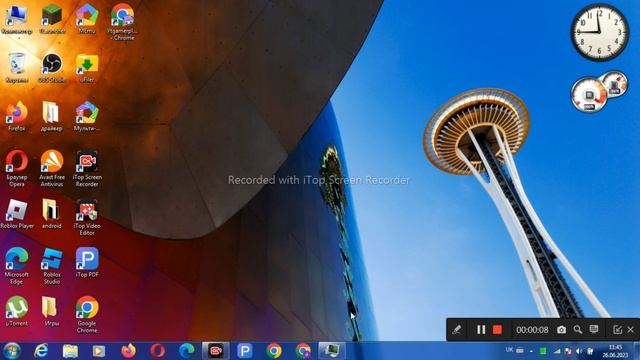Open the uFiler desktop shortcut
640x360 pixels.
(87, 68)
